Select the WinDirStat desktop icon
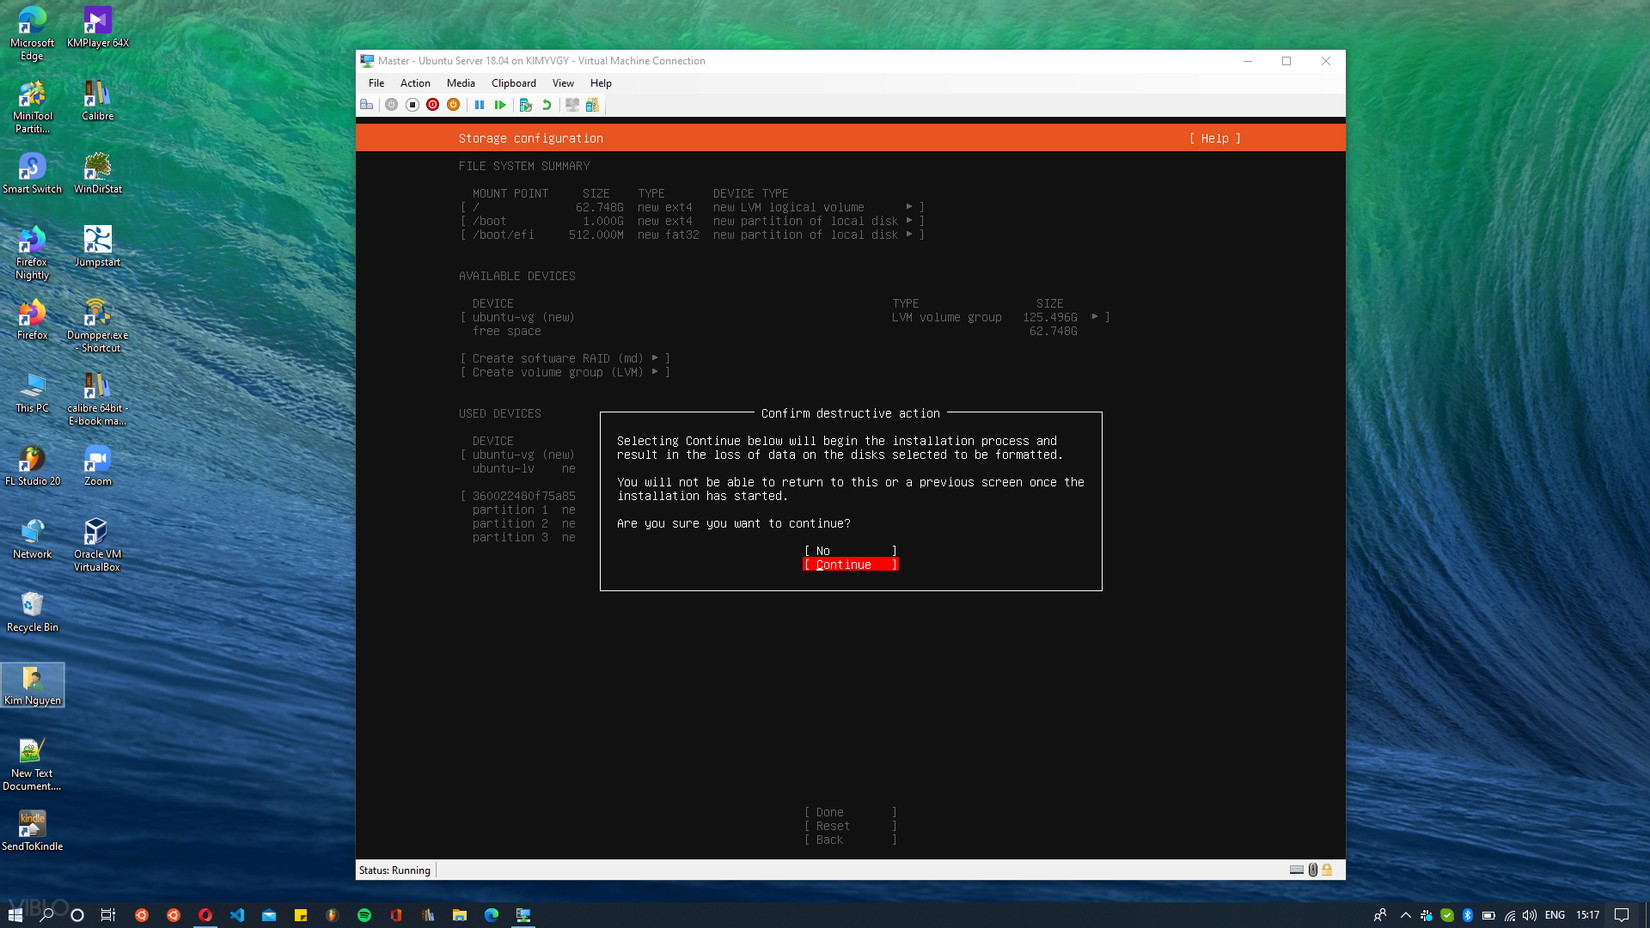The width and height of the screenshot is (1650, 928). point(98,174)
